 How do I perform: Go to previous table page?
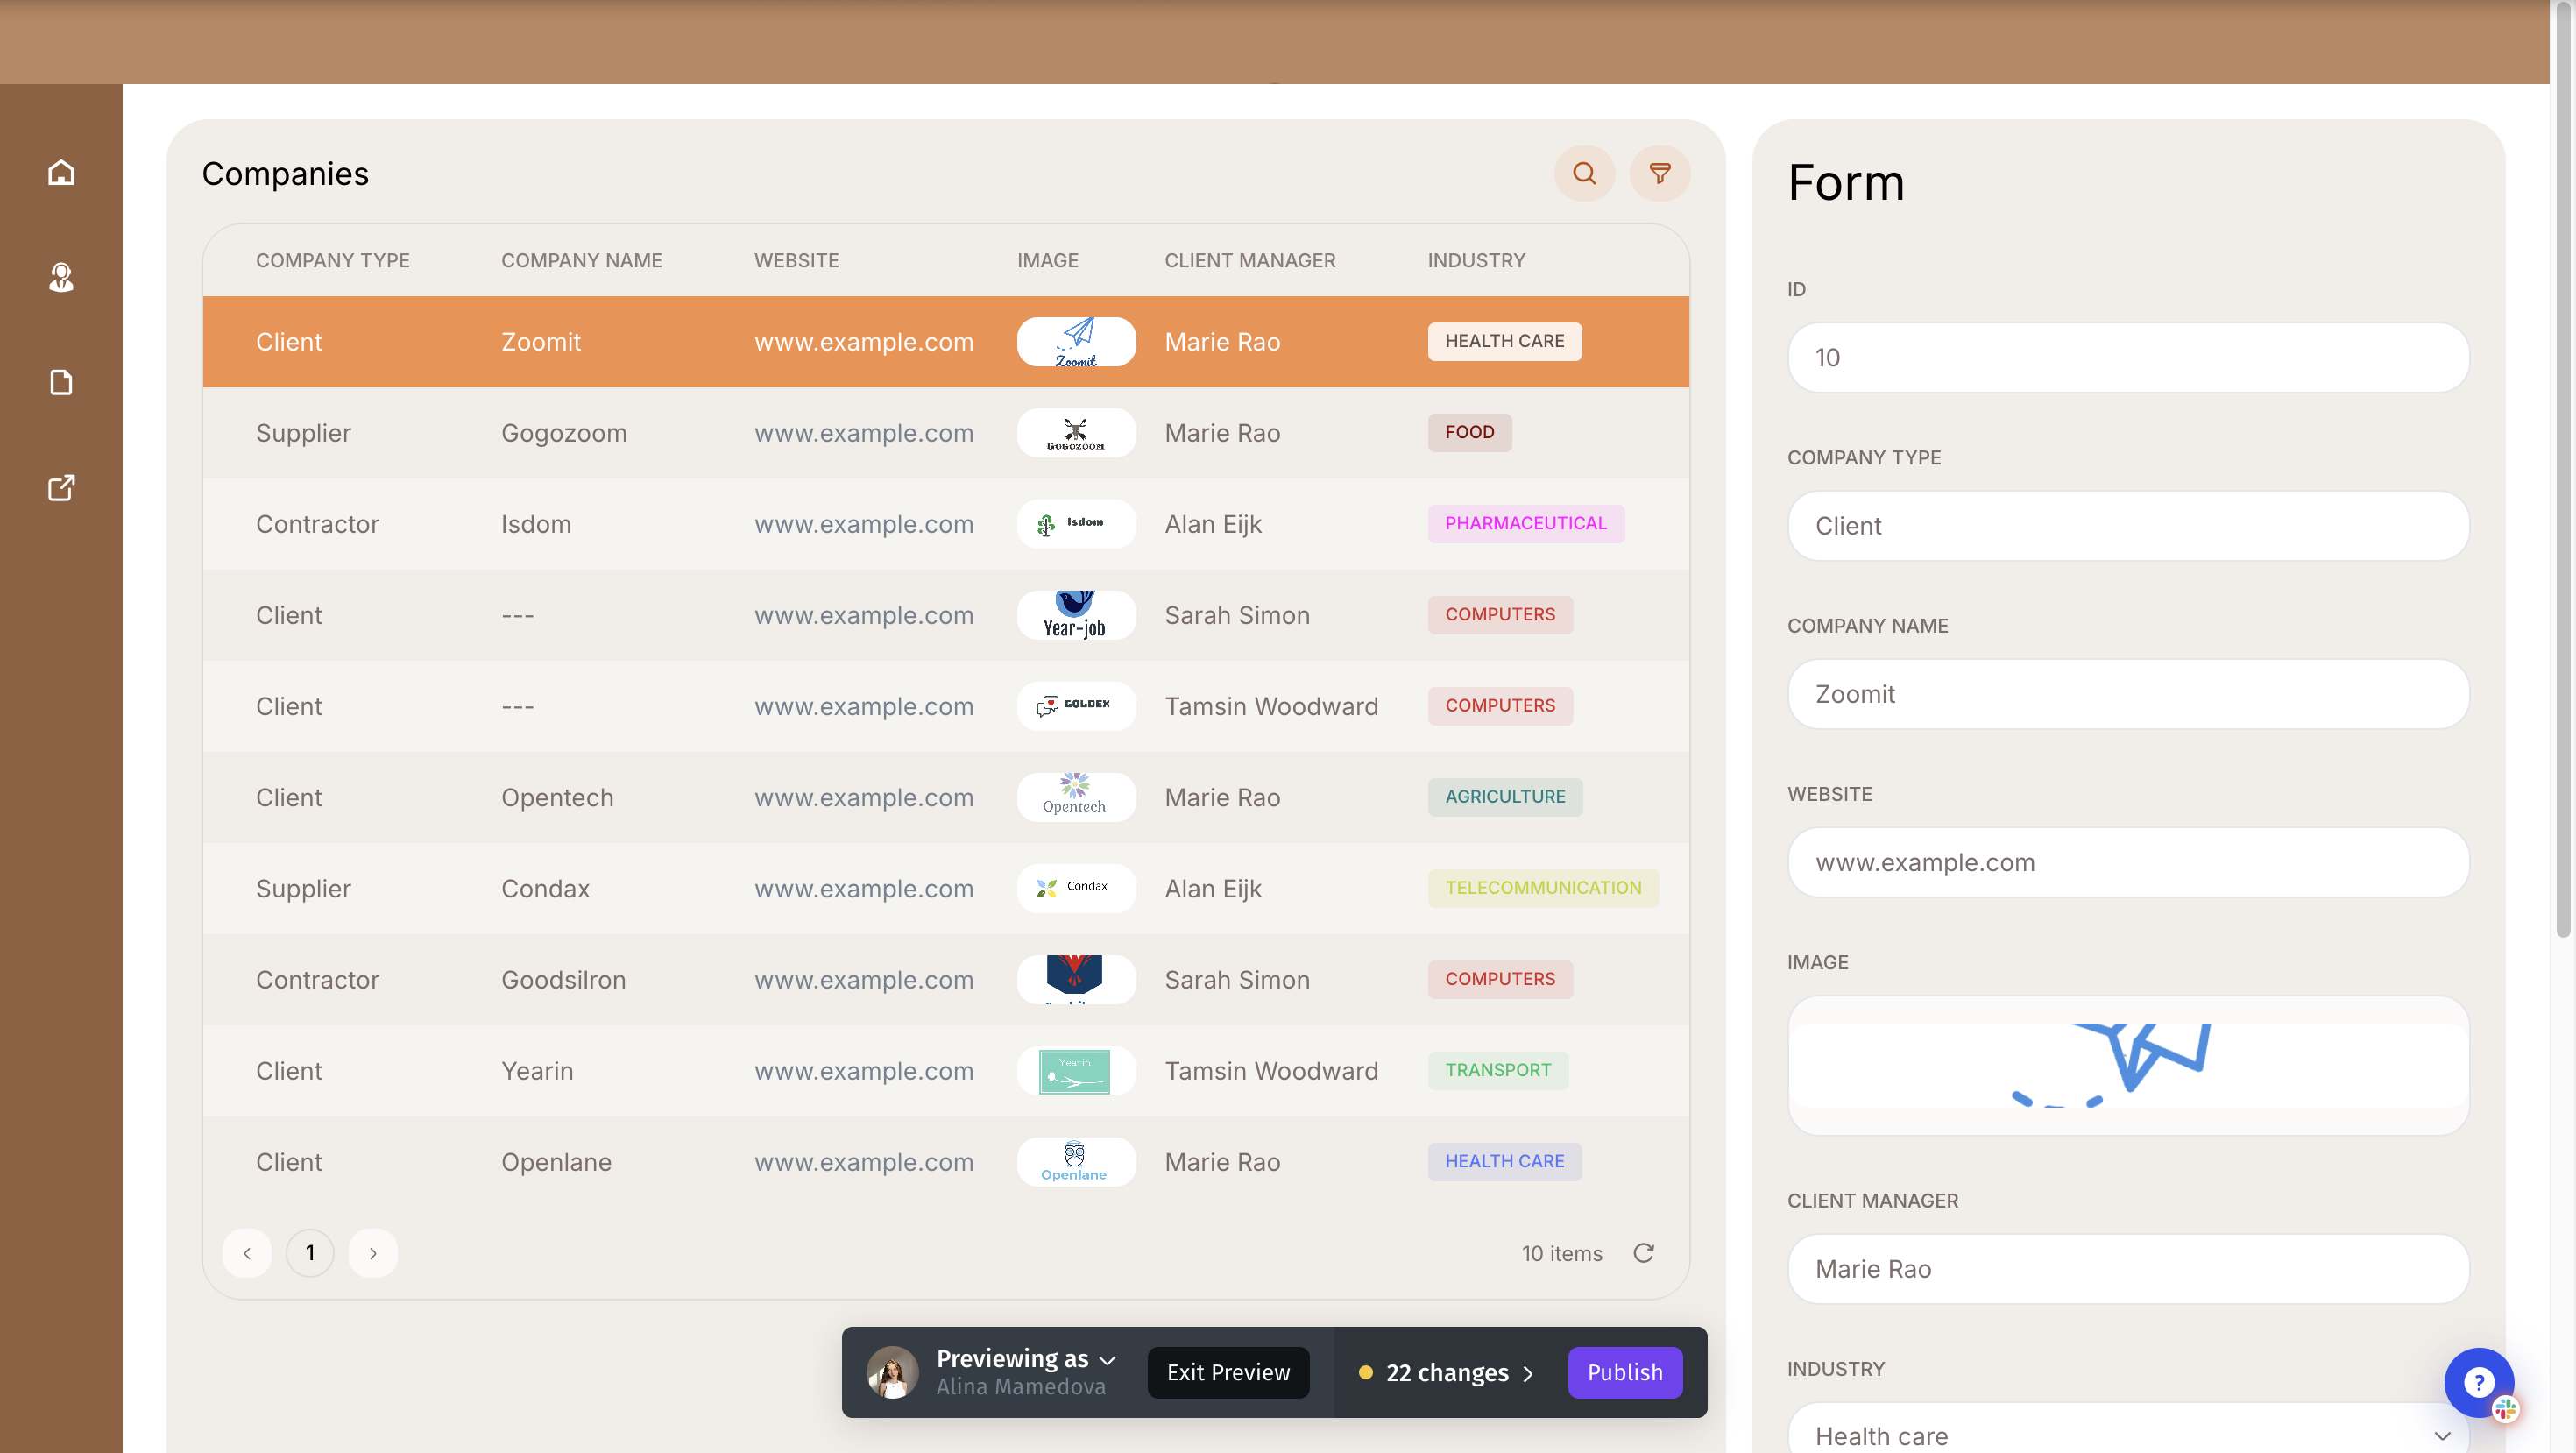[x=247, y=1253]
